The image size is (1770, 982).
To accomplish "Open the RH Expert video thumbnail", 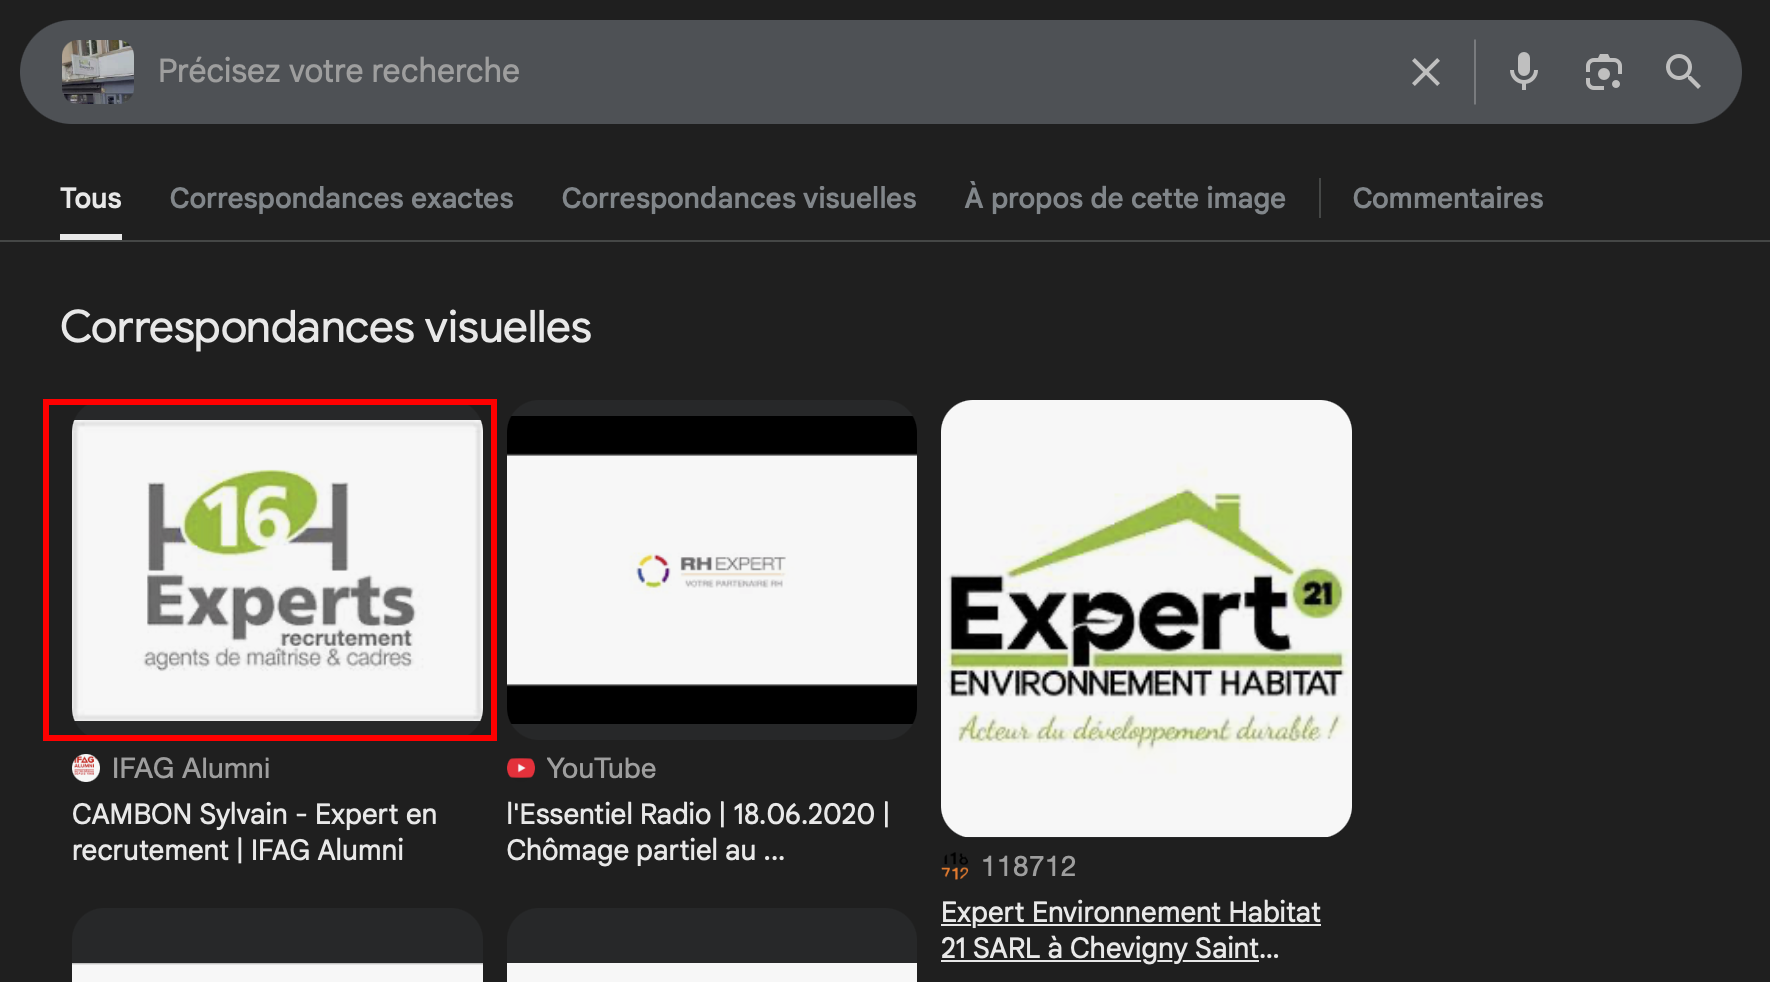I will click(x=711, y=570).
